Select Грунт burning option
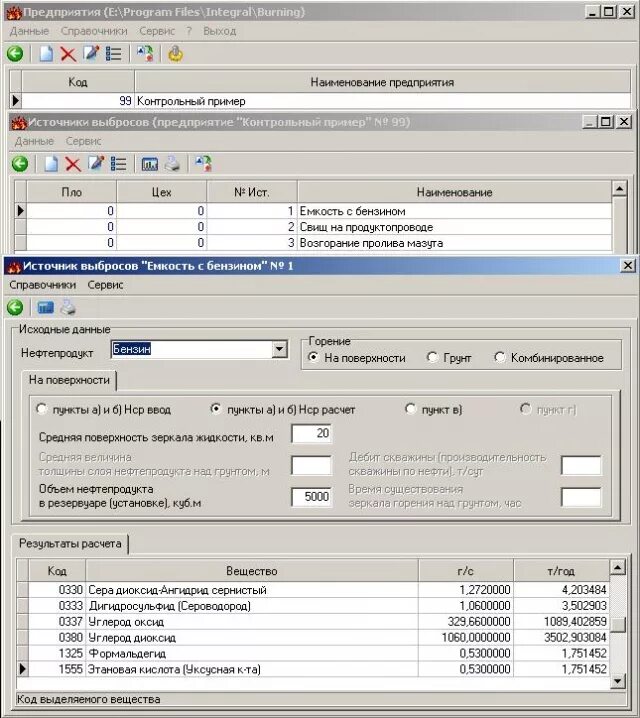This screenshot has height=718, width=640. [x=449, y=358]
